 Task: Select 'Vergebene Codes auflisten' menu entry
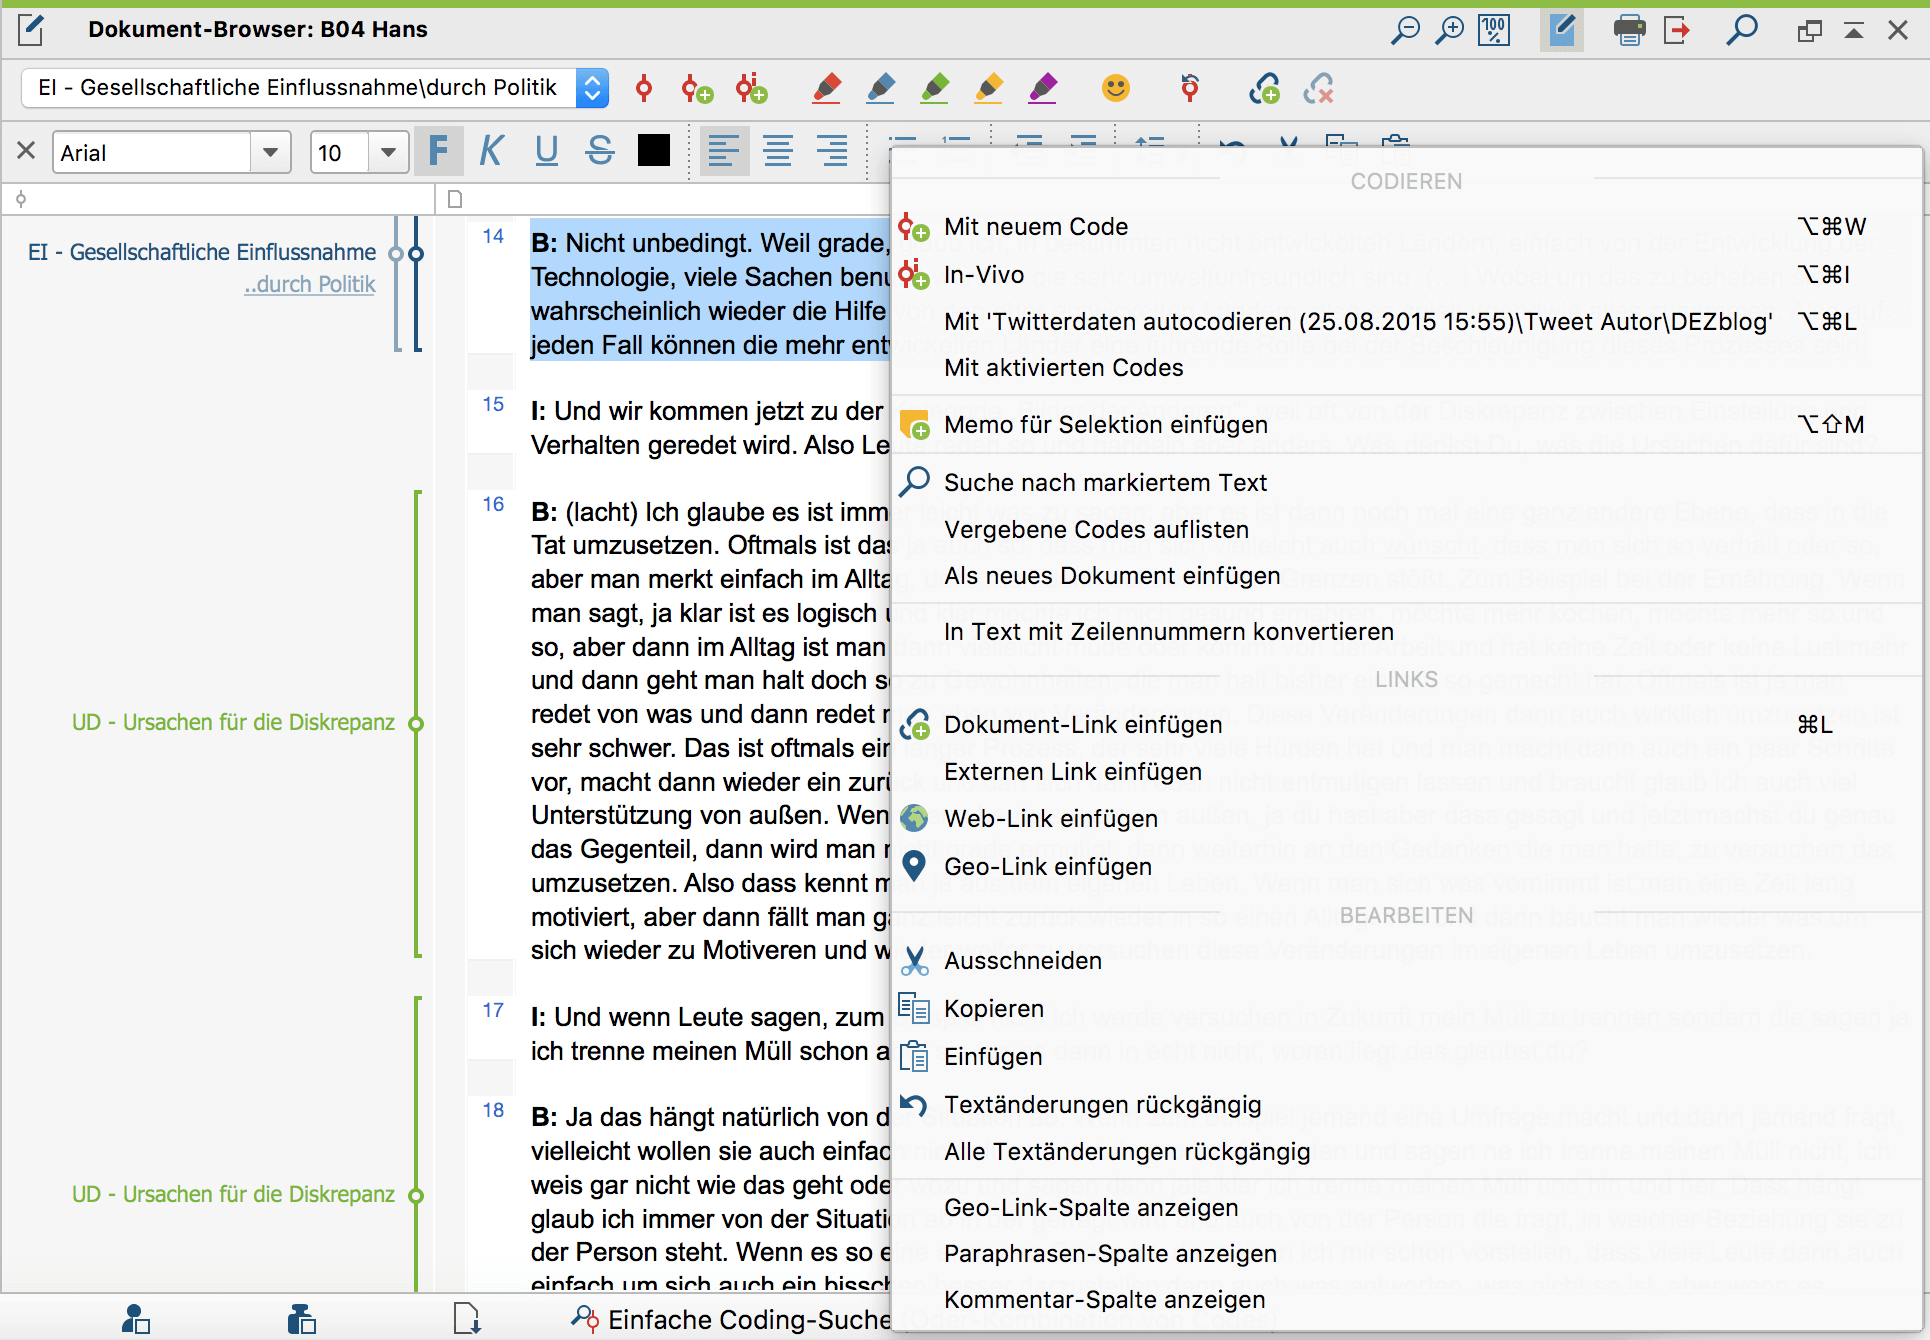1096,529
